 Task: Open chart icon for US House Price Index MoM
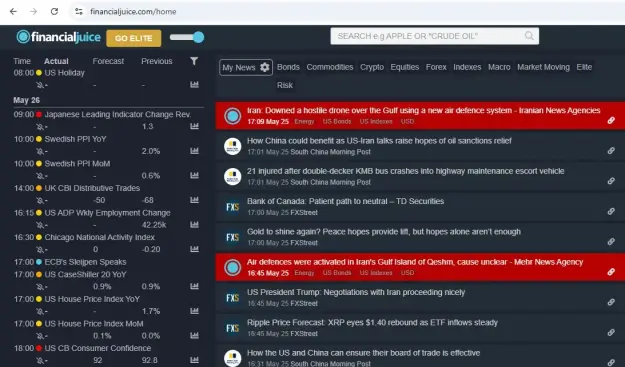194,336
